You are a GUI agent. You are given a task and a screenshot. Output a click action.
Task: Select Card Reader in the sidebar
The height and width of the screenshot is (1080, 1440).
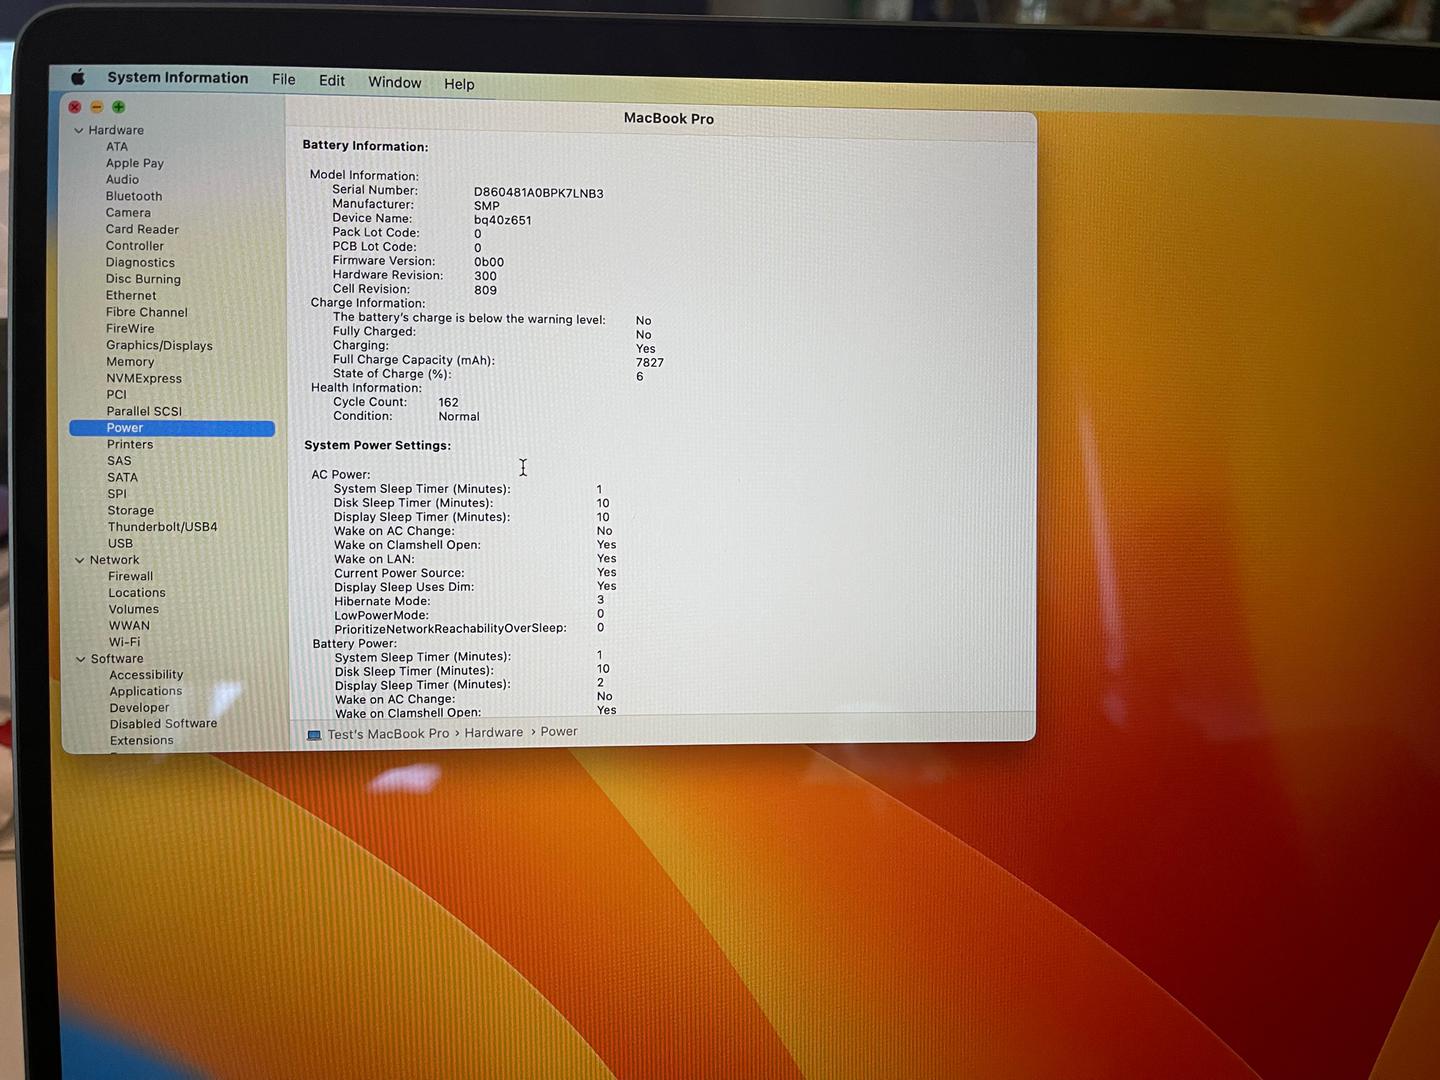pyautogui.click(x=143, y=229)
